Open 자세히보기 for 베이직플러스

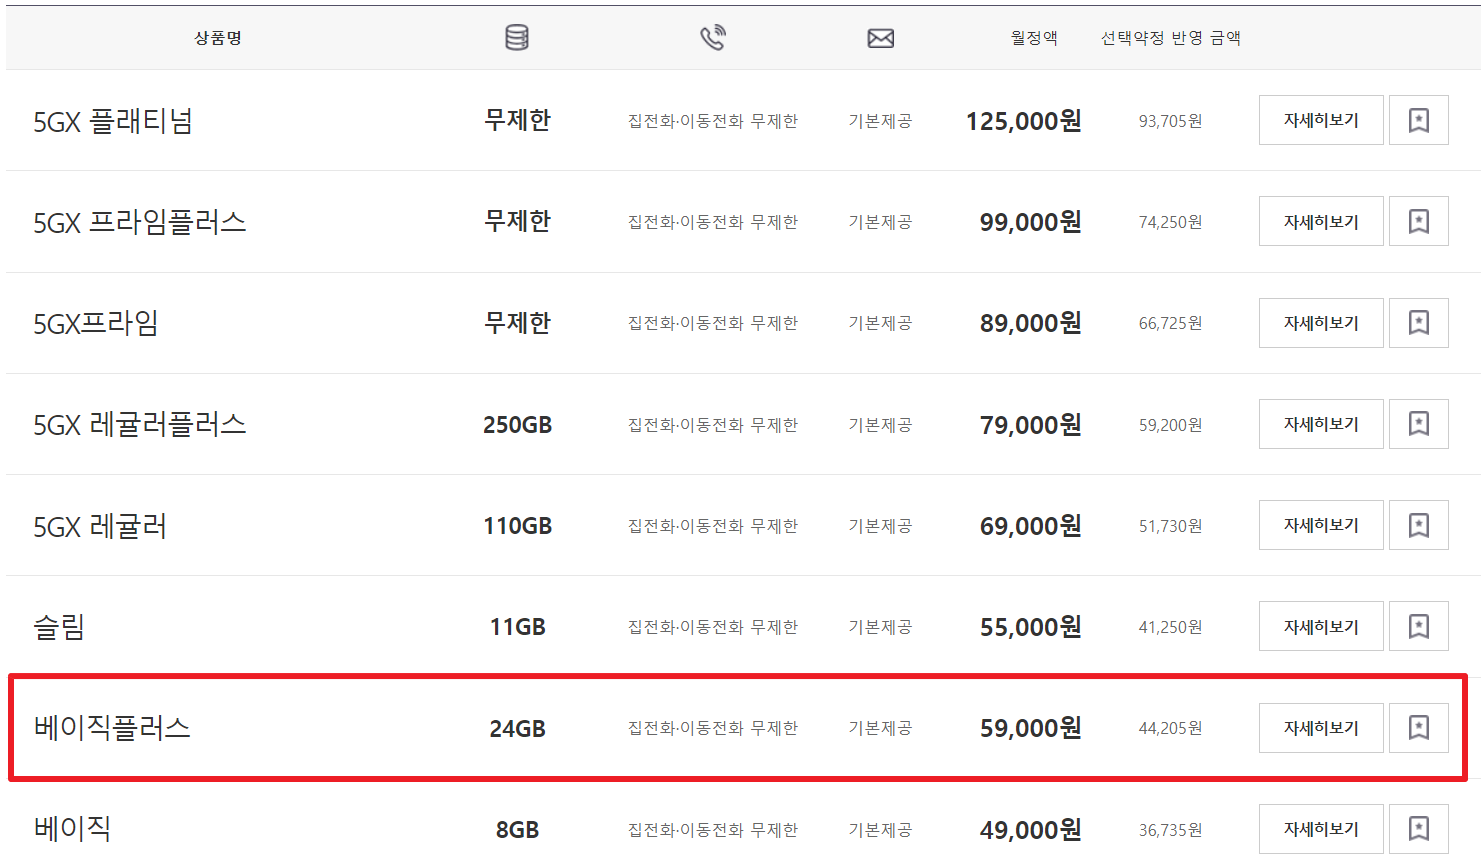[x=1320, y=728]
